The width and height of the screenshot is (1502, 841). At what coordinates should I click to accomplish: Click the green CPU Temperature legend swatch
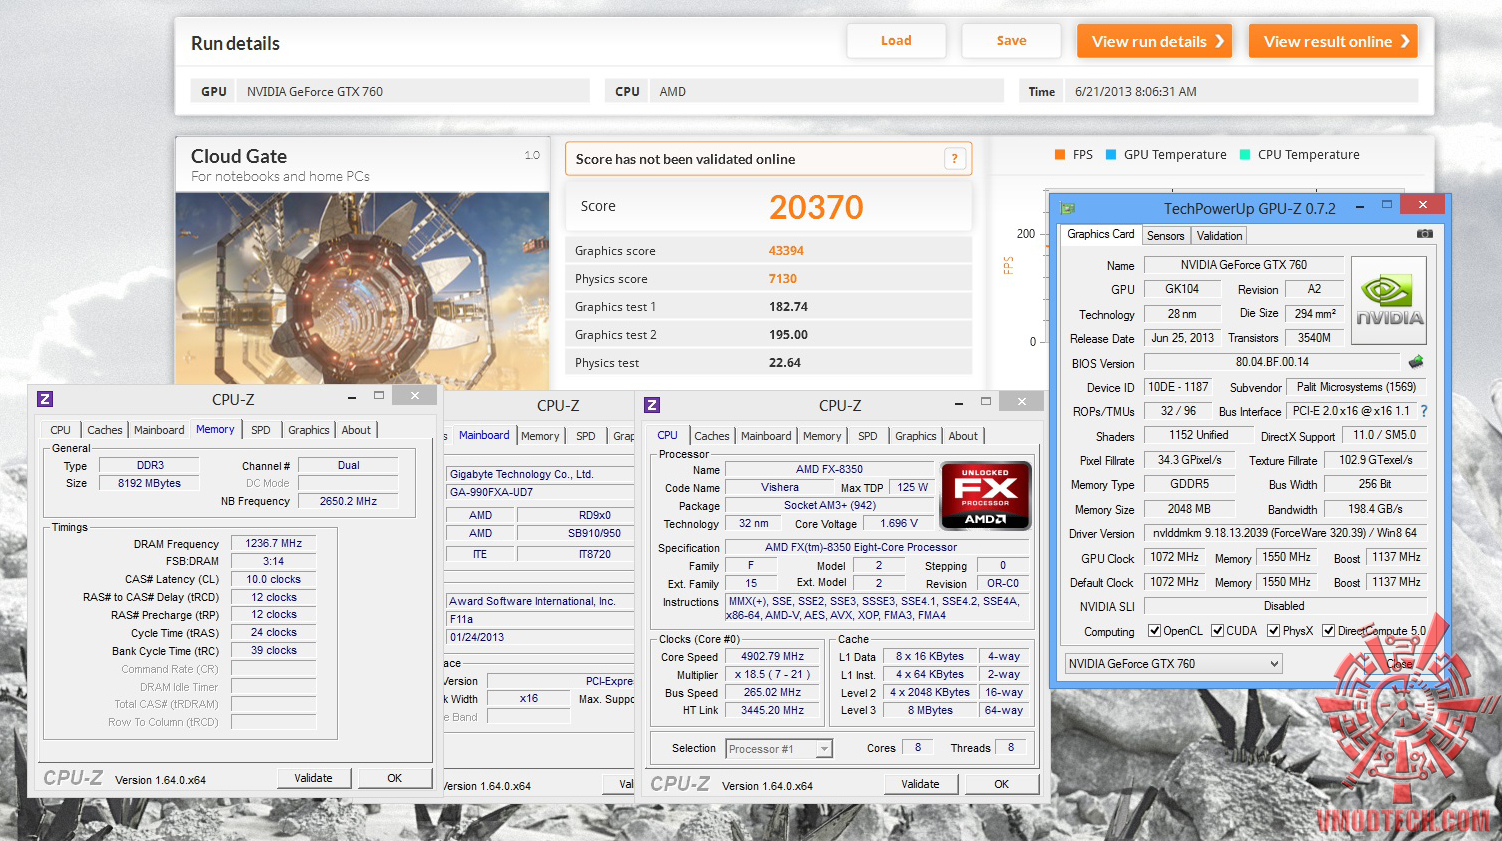tap(1245, 155)
